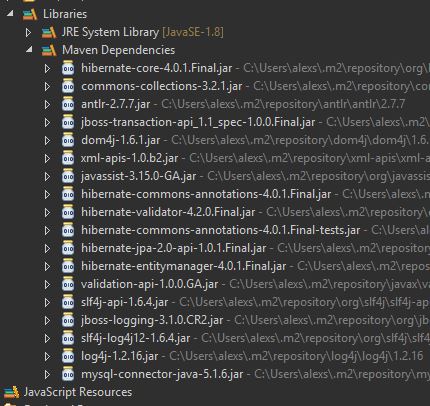Expand hibernate-entitymanager-4.0.1.Final.jar node
The height and width of the screenshot is (406, 430).
tap(47, 266)
